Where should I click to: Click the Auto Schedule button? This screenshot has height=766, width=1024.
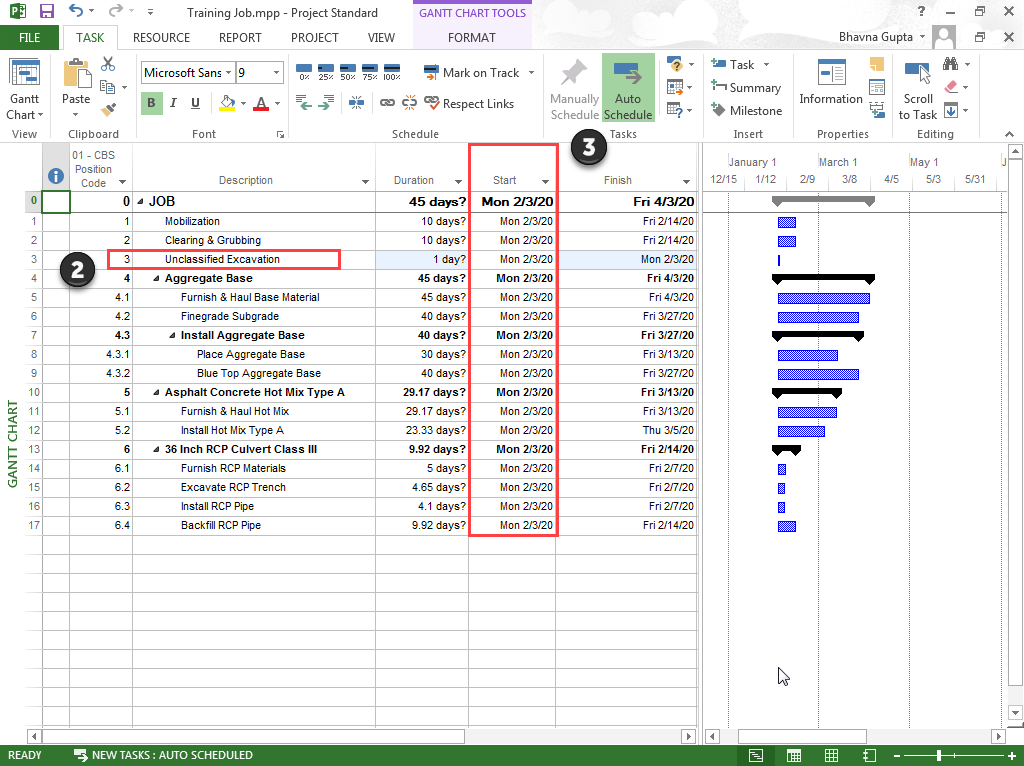click(628, 90)
